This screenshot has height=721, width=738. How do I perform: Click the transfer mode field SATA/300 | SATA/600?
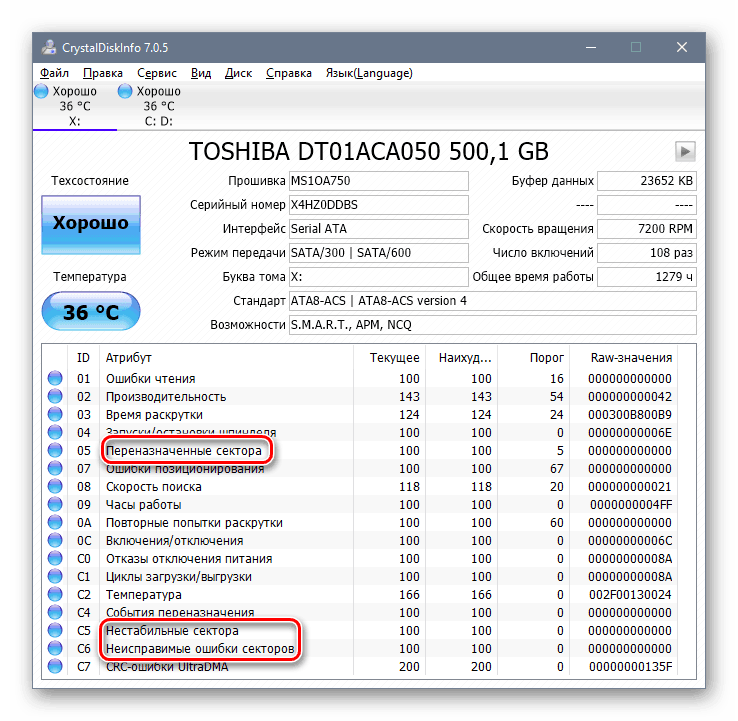point(379,253)
